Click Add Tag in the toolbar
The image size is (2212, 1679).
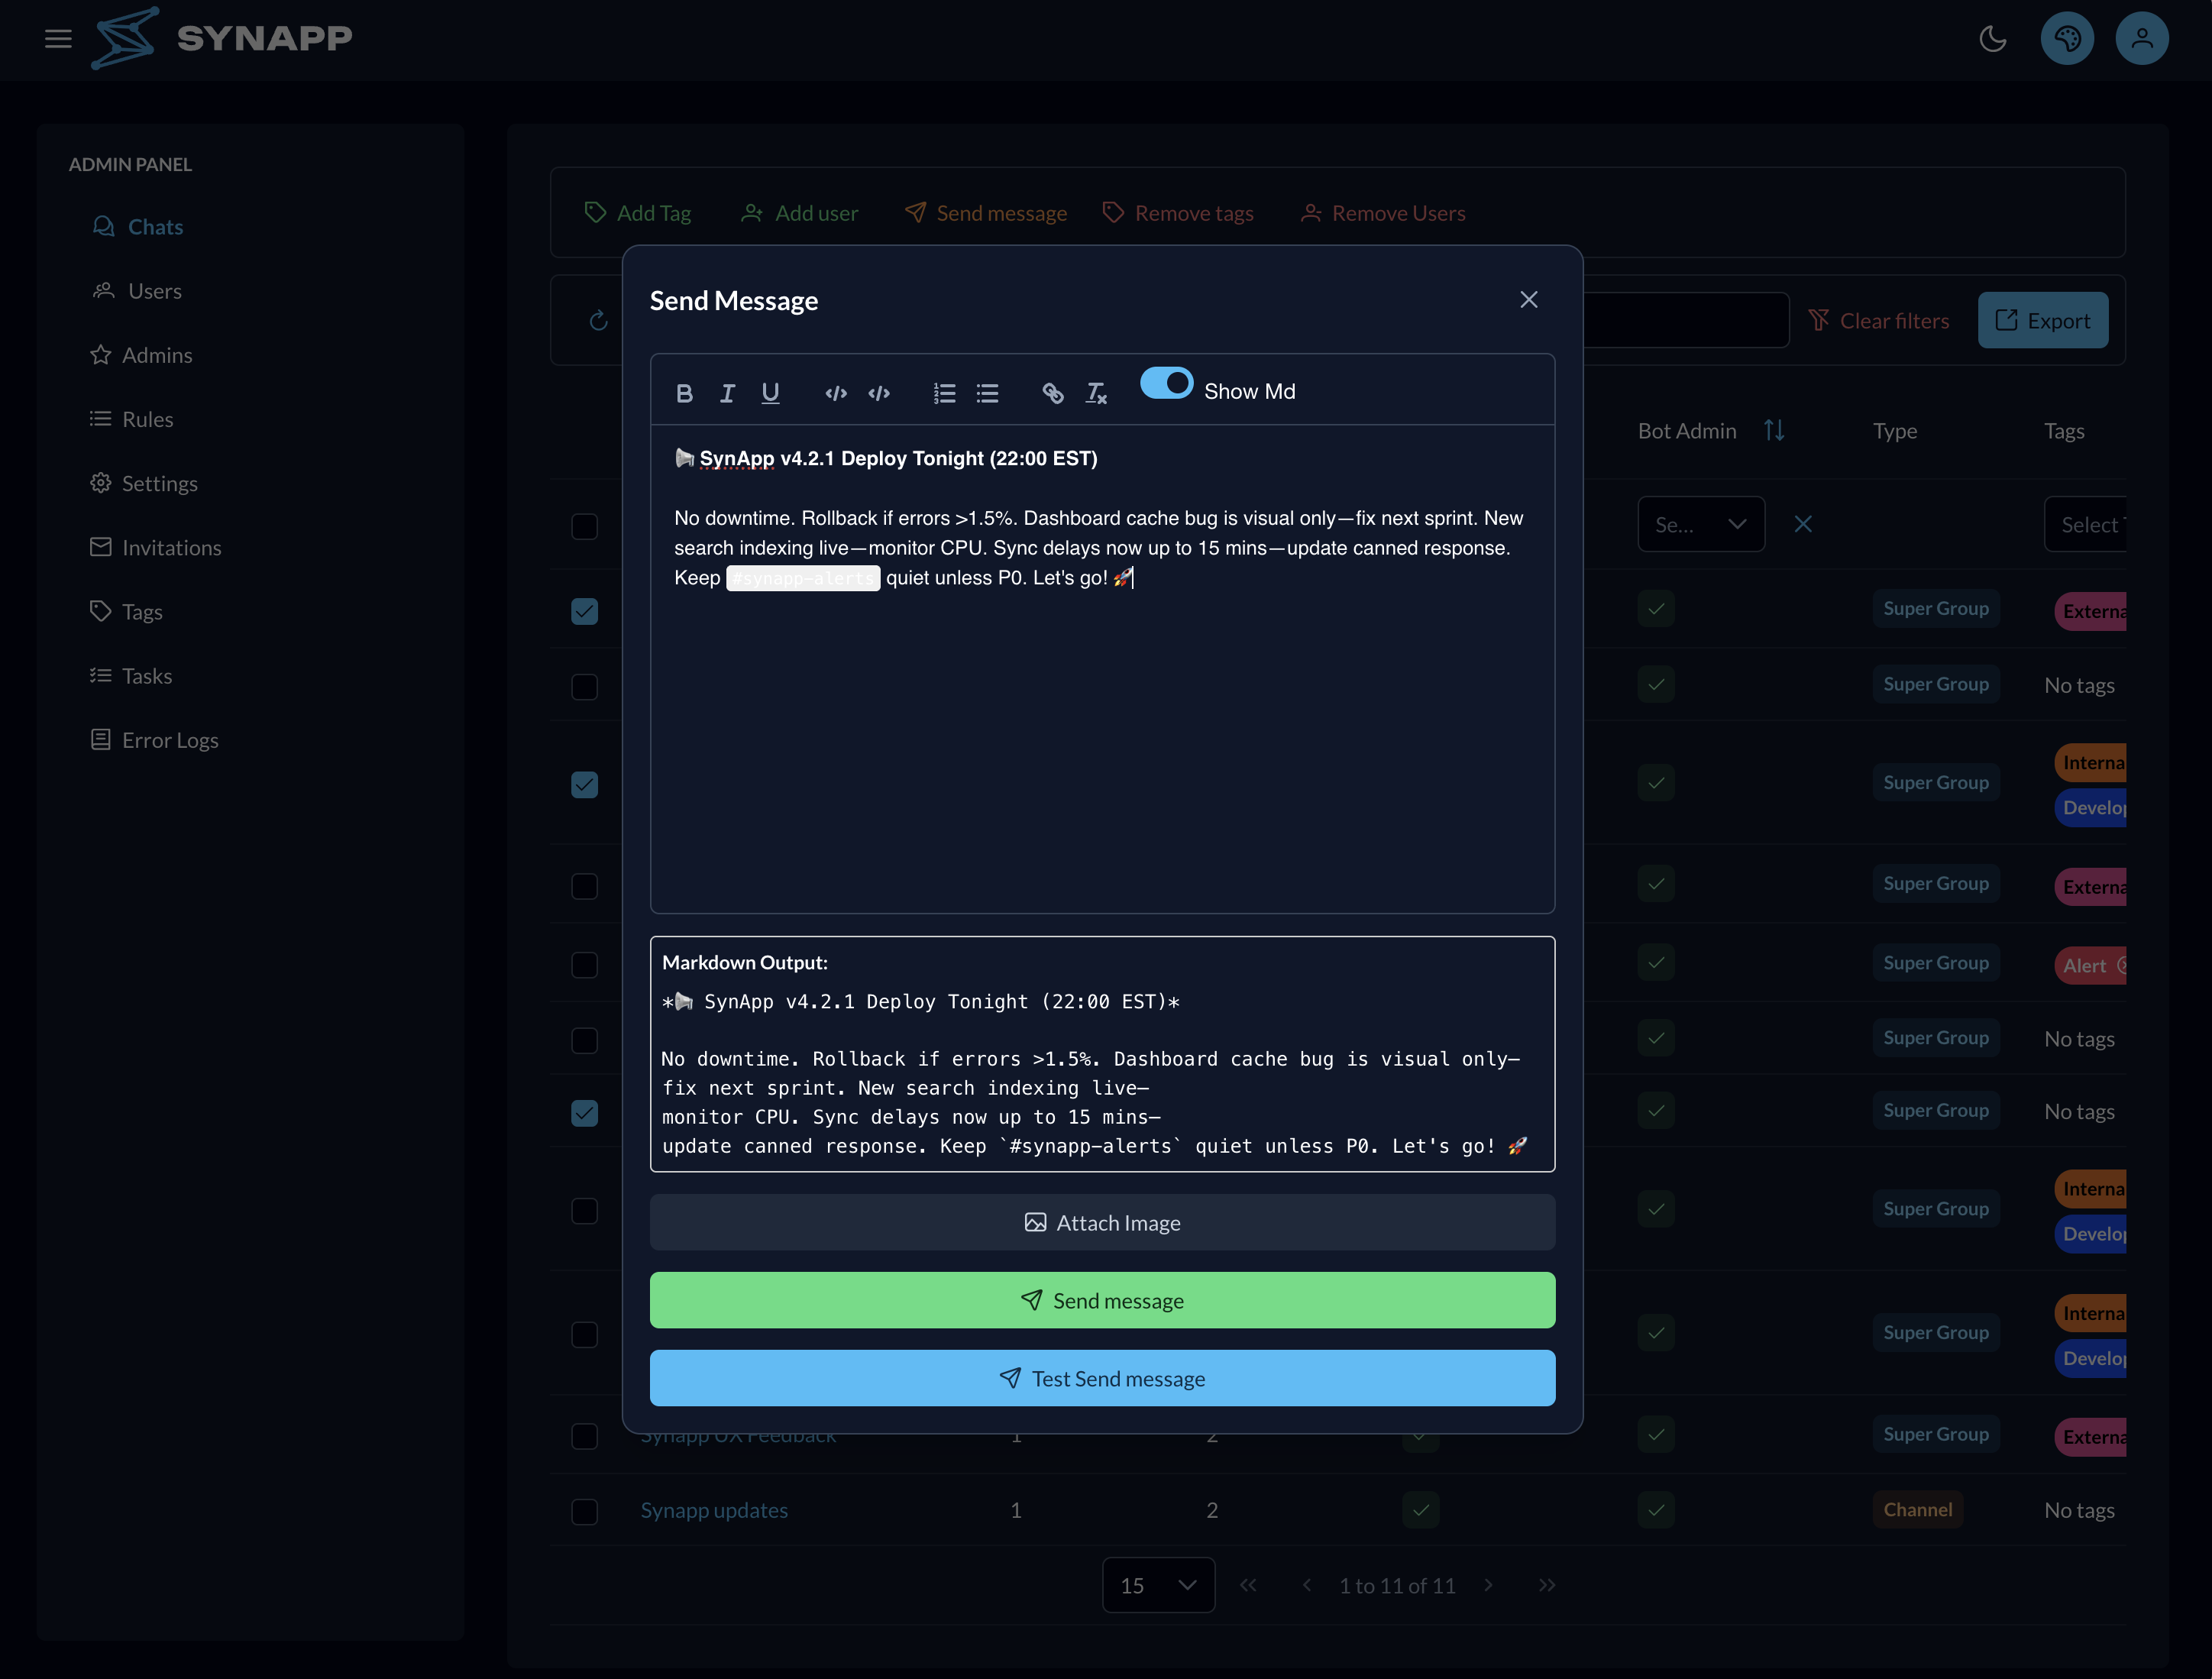click(638, 213)
